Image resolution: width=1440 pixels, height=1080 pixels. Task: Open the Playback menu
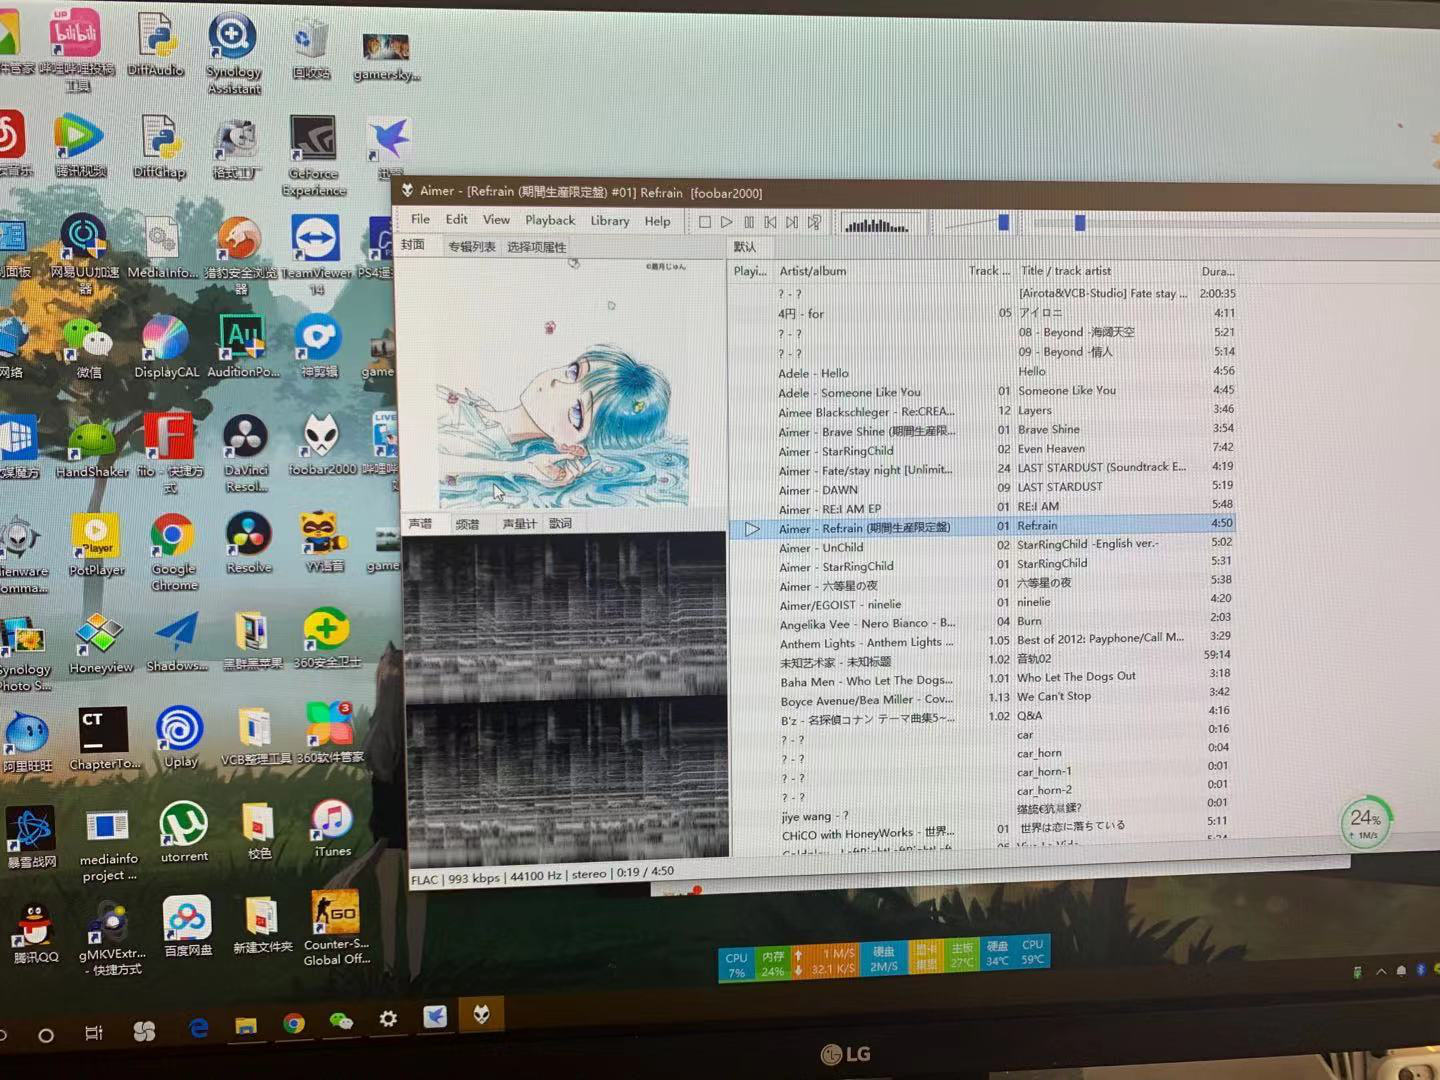coord(550,221)
